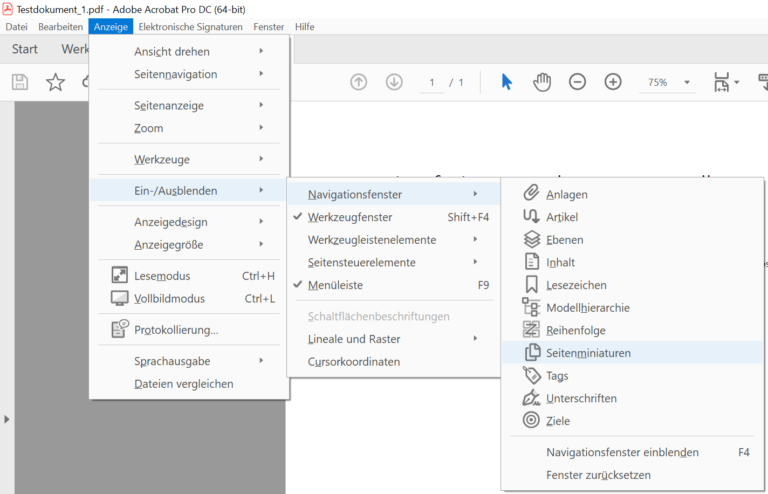Click the Lesezeichen bookmark icon

pos(531,284)
